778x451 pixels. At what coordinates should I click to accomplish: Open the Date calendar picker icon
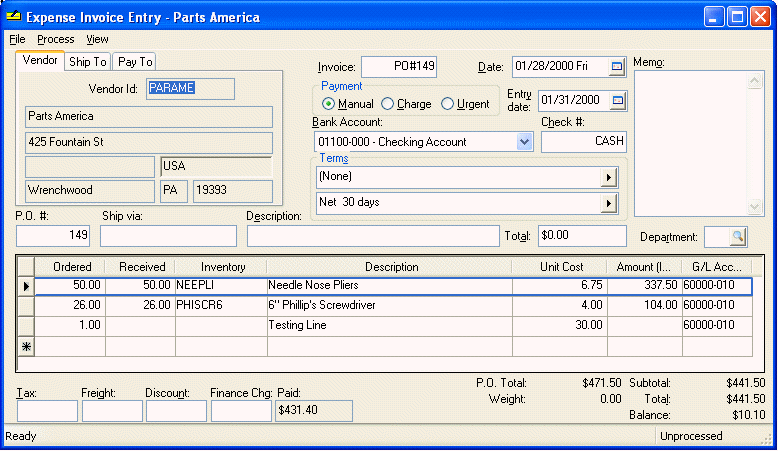[x=617, y=66]
